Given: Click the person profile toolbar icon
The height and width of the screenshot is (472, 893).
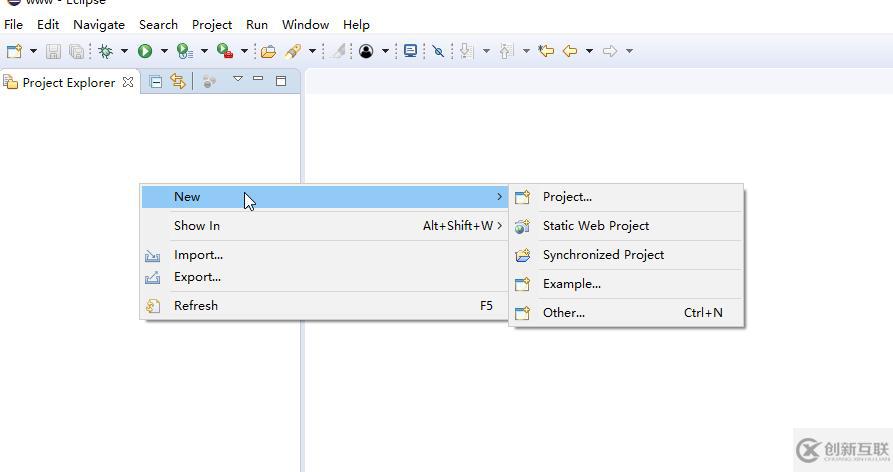Looking at the screenshot, I should coord(366,51).
